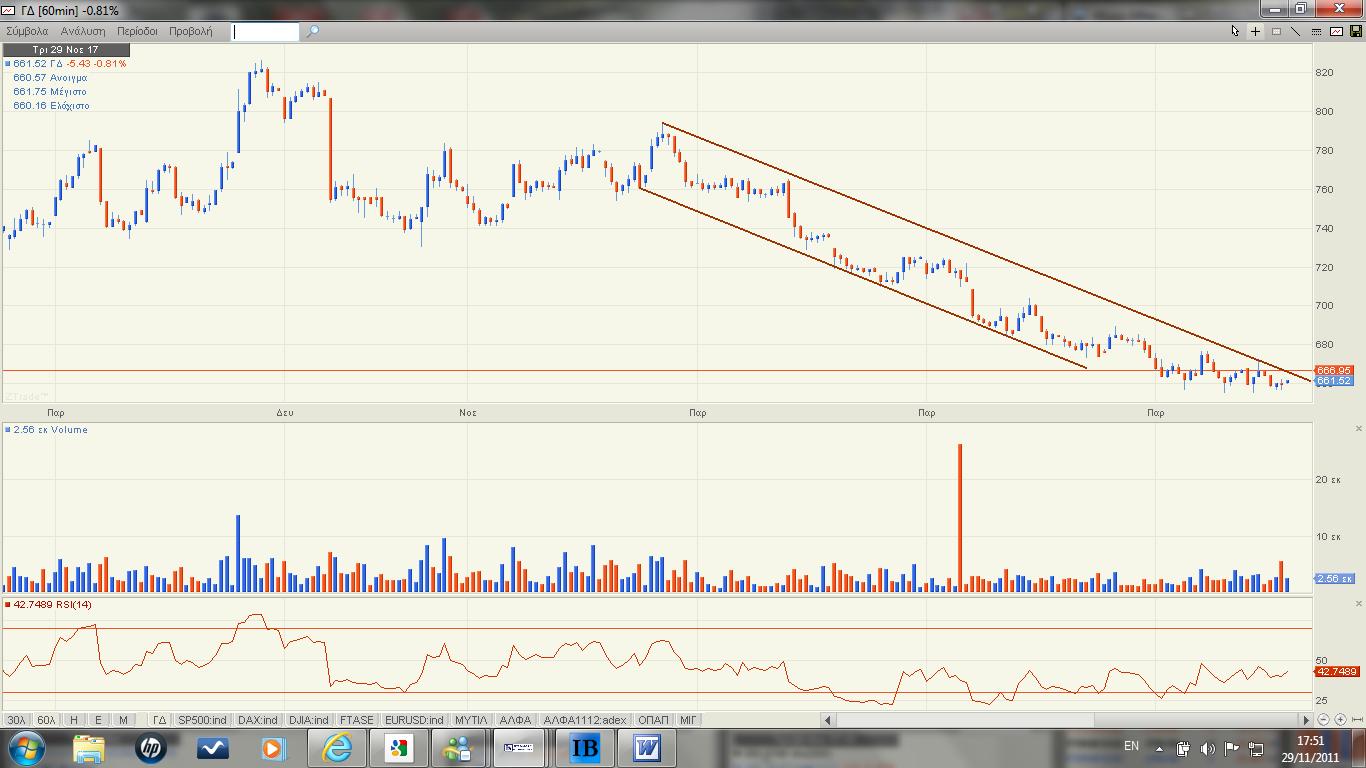Show hidden system tray icons
This screenshot has width=1366, height=768.
1160,748
